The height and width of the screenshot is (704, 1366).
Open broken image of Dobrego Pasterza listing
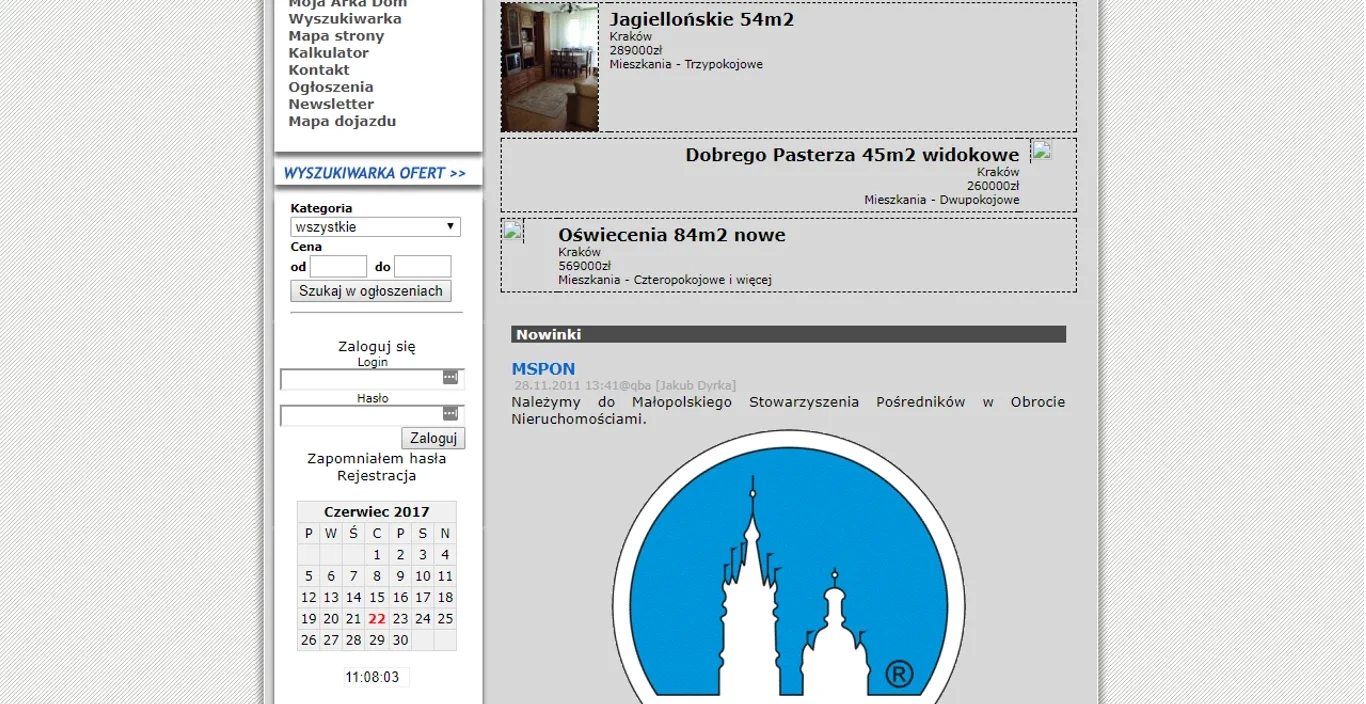(1041, 150)
